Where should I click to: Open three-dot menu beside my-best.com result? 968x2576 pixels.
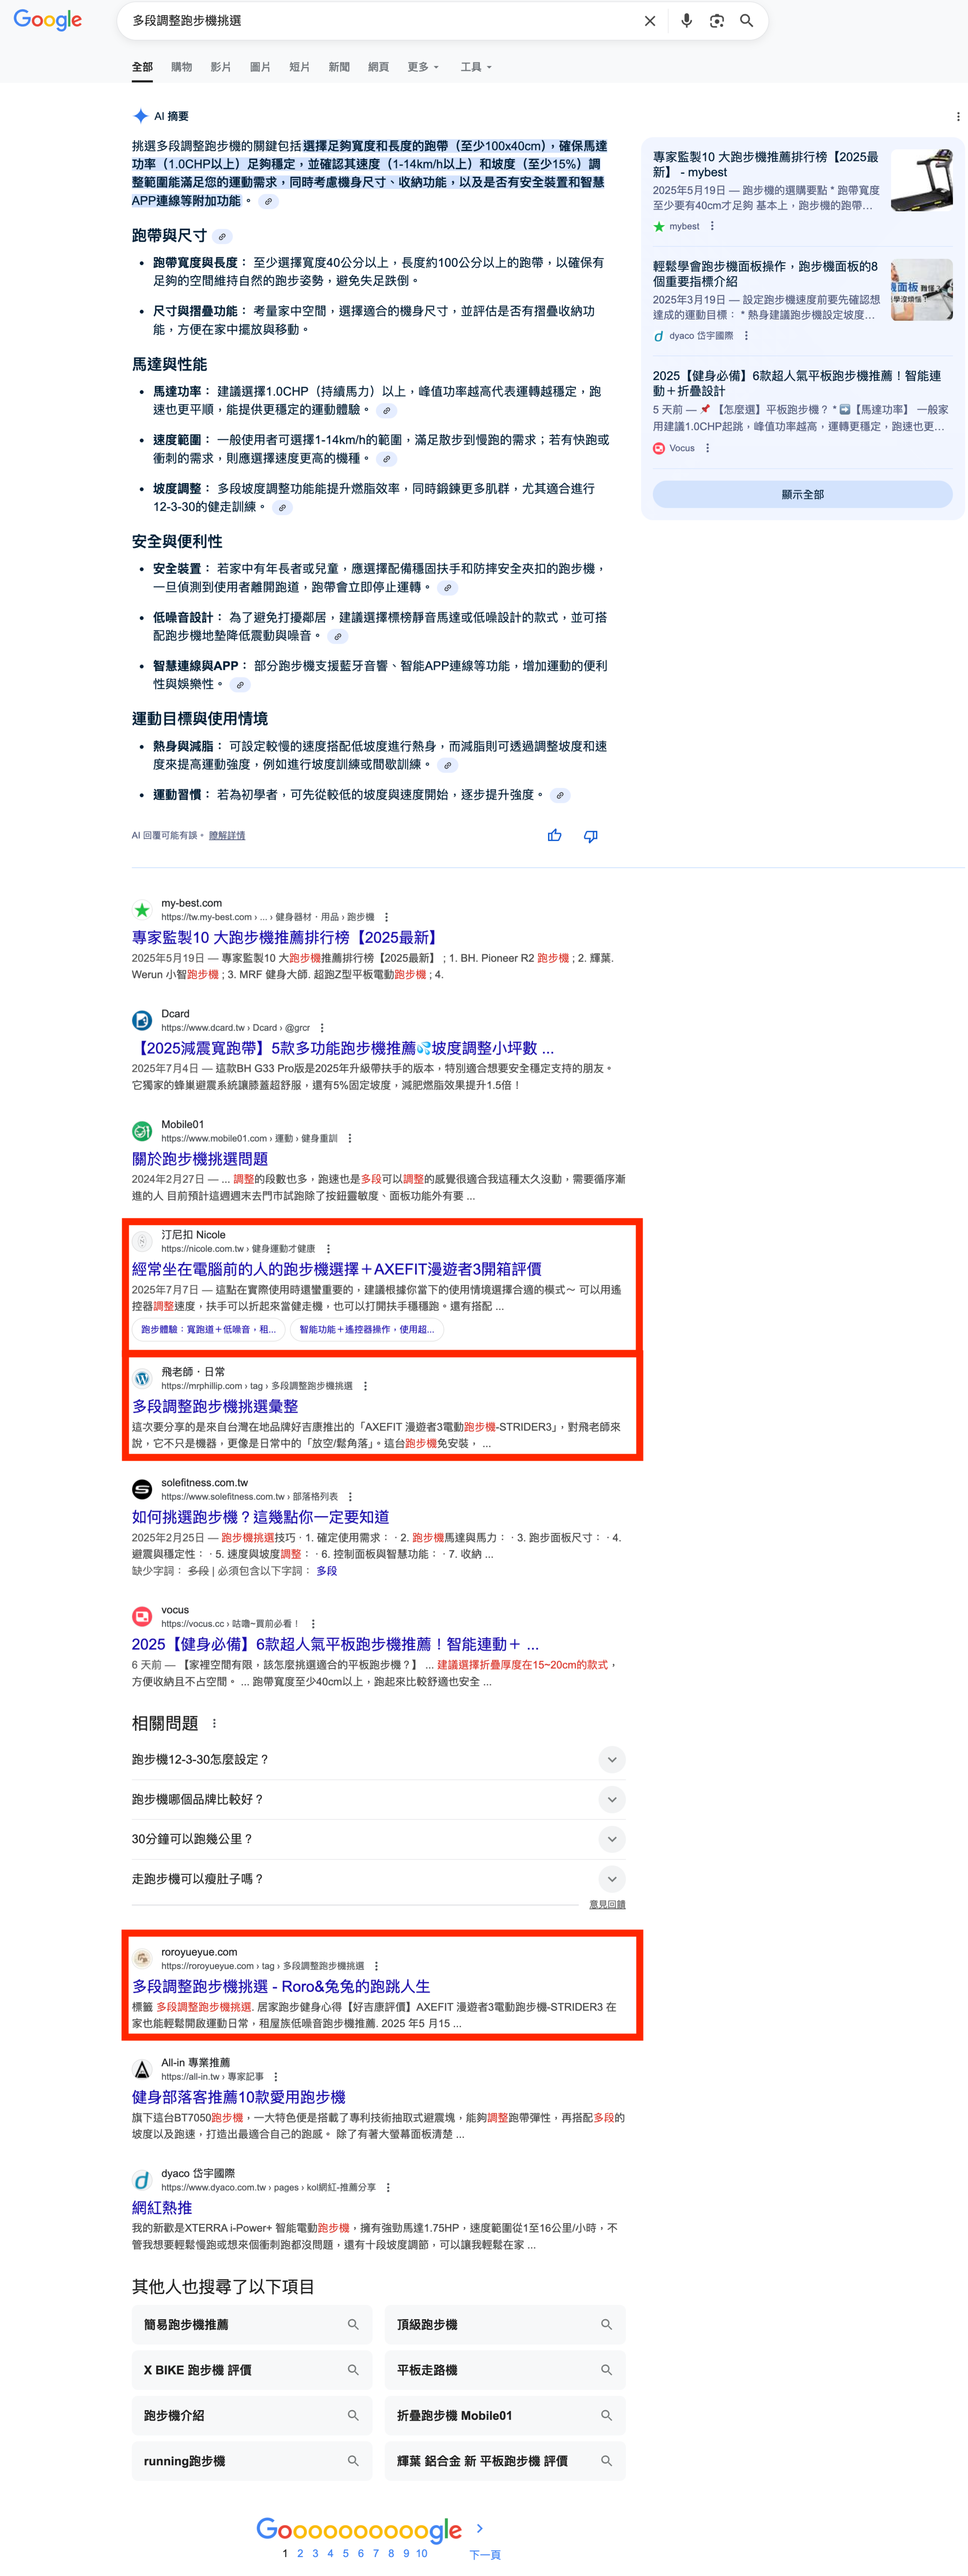pyautogui.click(x=387, y=917)
